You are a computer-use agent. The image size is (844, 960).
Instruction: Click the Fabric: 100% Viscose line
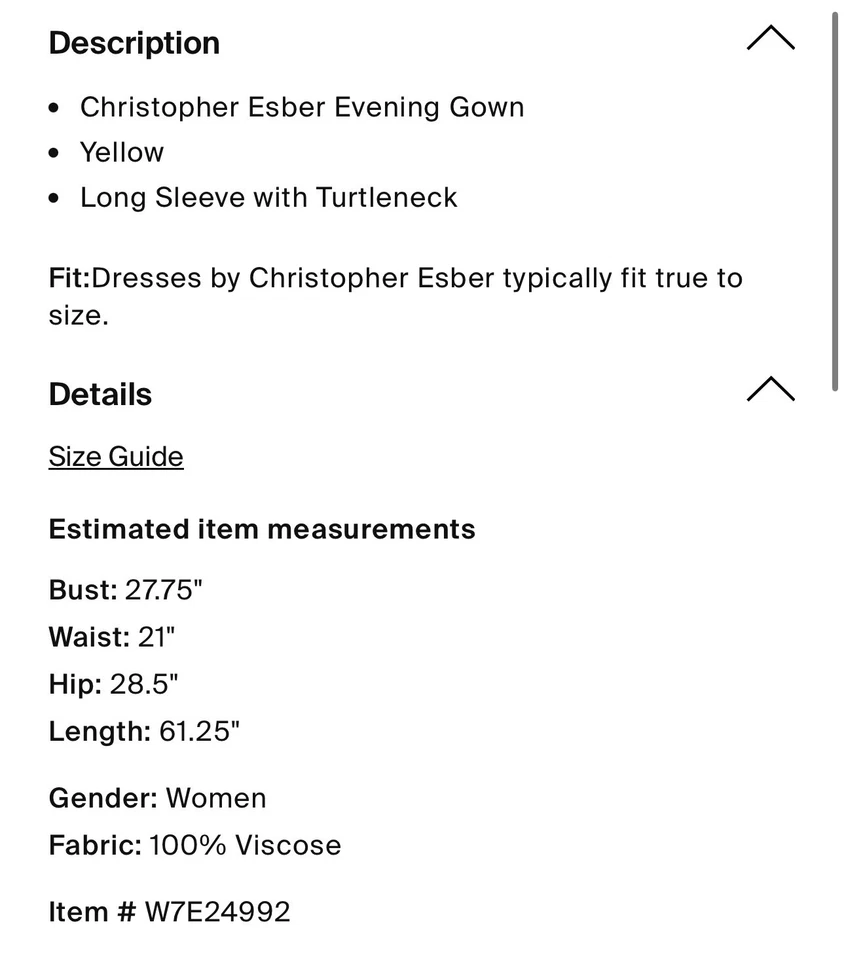[195, 845]
